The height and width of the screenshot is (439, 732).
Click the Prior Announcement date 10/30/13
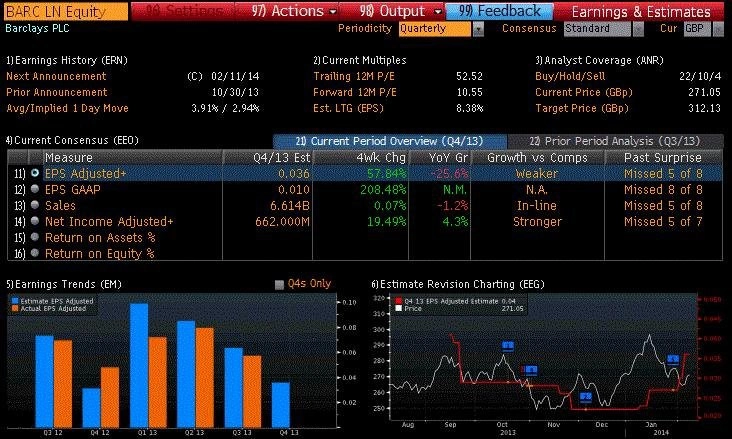pos(235,92)
